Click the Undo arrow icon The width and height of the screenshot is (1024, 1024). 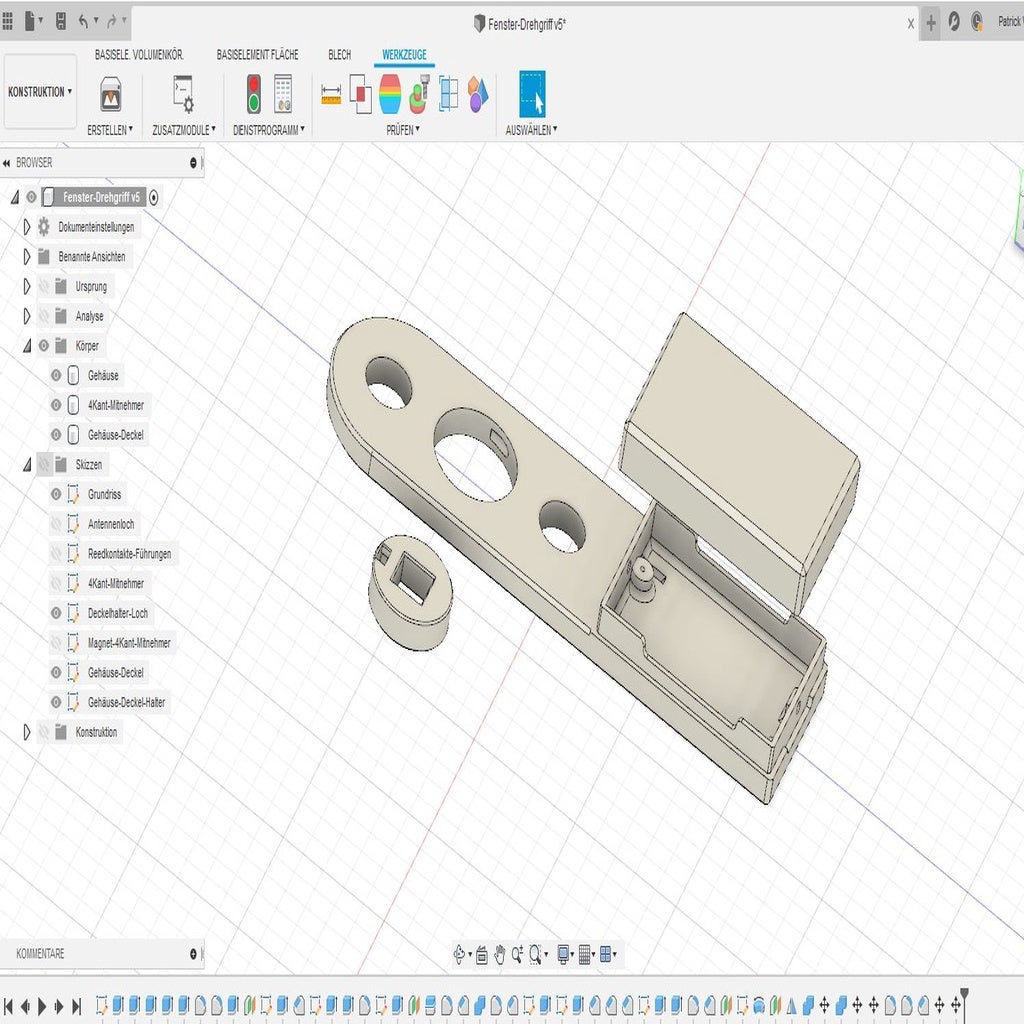(x=85, y=21)
